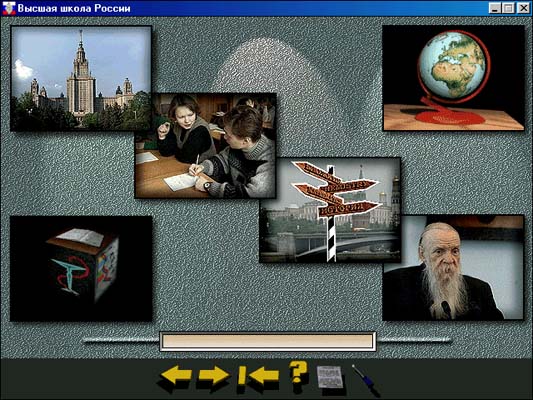The width and height of the screenshot is (533, 400).
Task: Select the rotating globe picture
Action: coord(453,78)
